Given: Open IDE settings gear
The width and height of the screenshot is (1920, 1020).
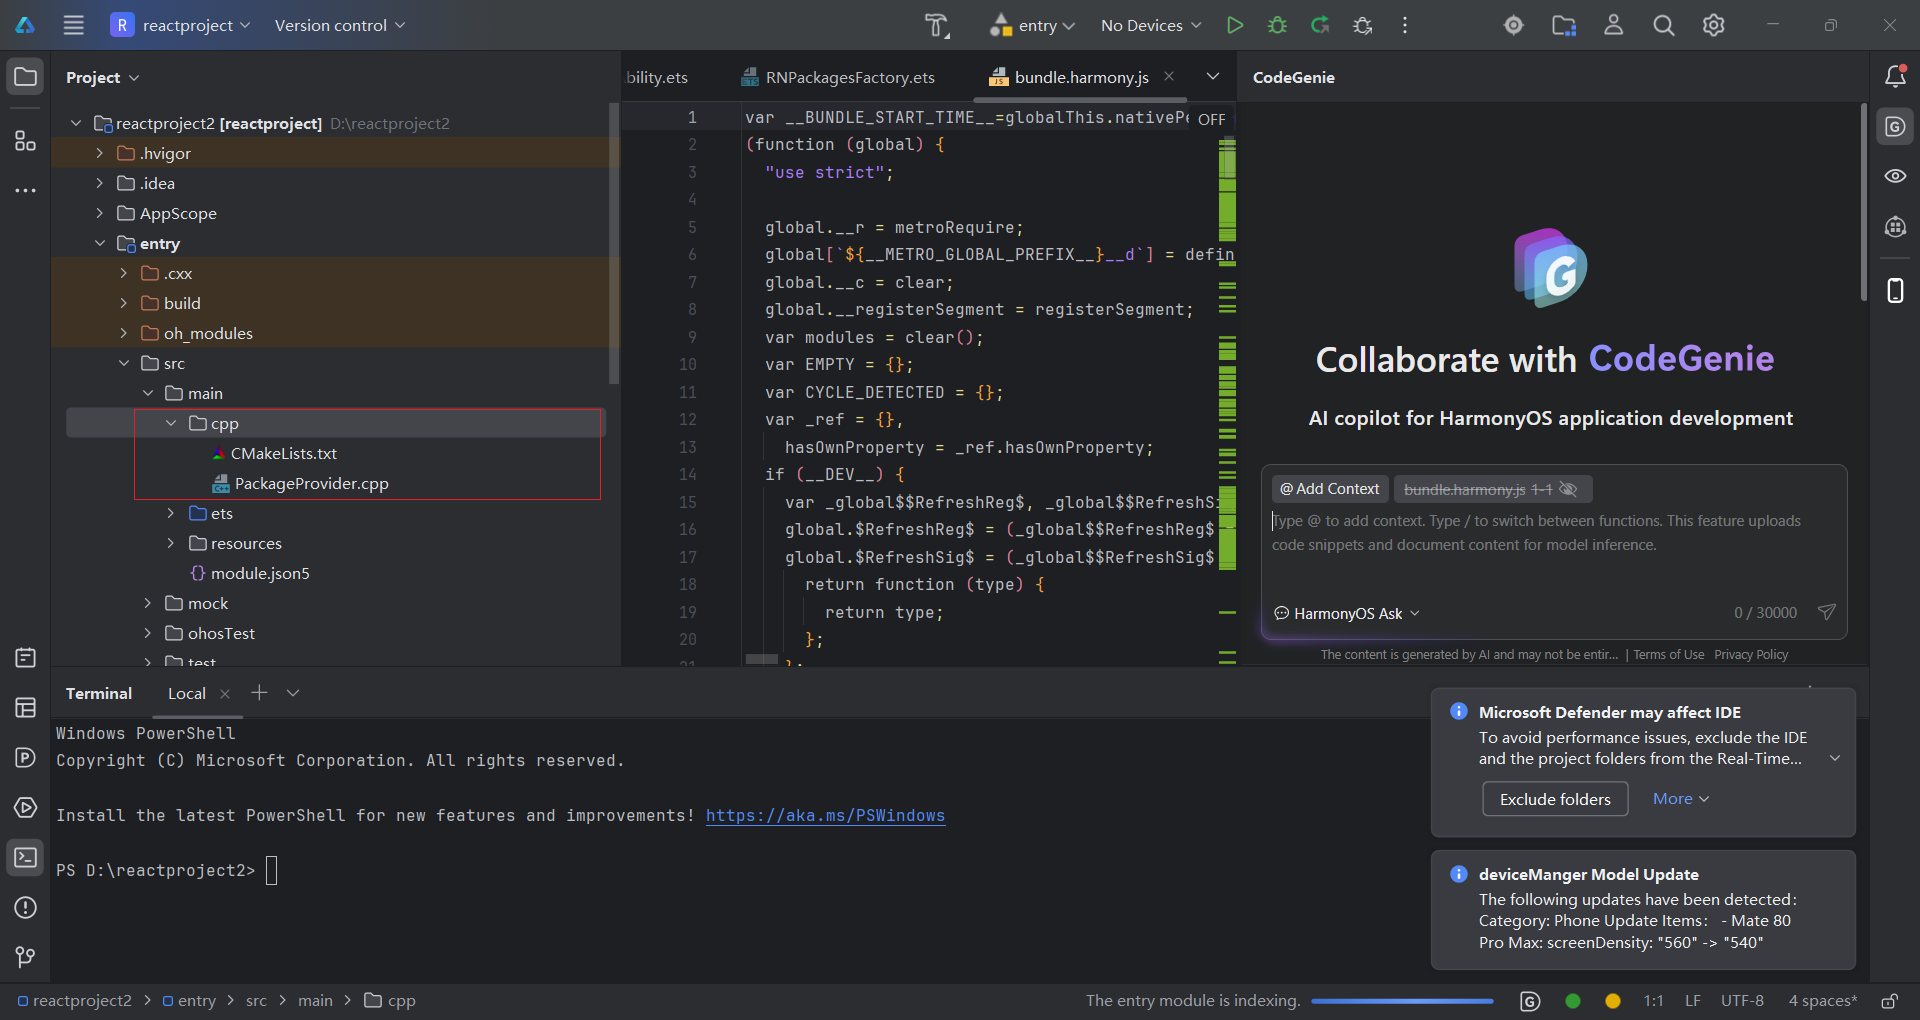Looking at the screenshot, I should 1713,25.
